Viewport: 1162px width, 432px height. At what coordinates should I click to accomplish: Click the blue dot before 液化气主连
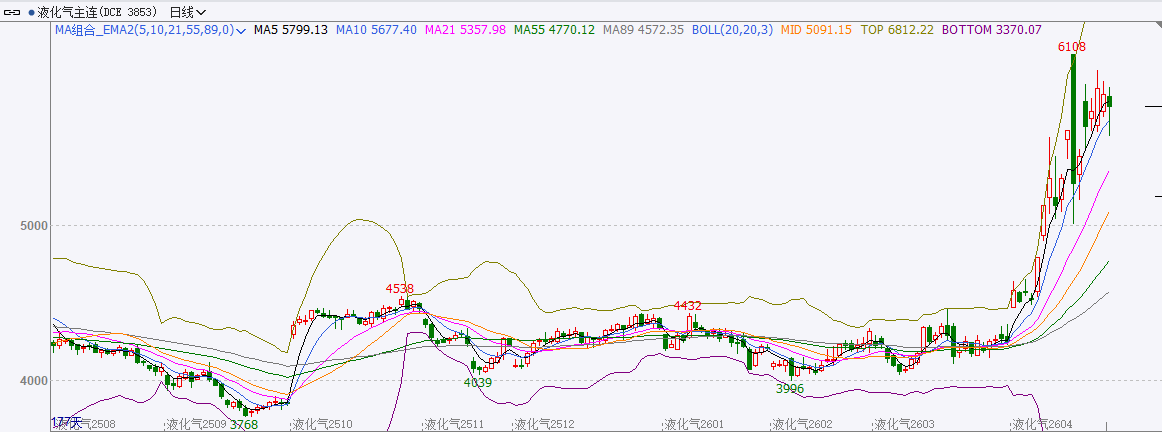click(31, 12)
